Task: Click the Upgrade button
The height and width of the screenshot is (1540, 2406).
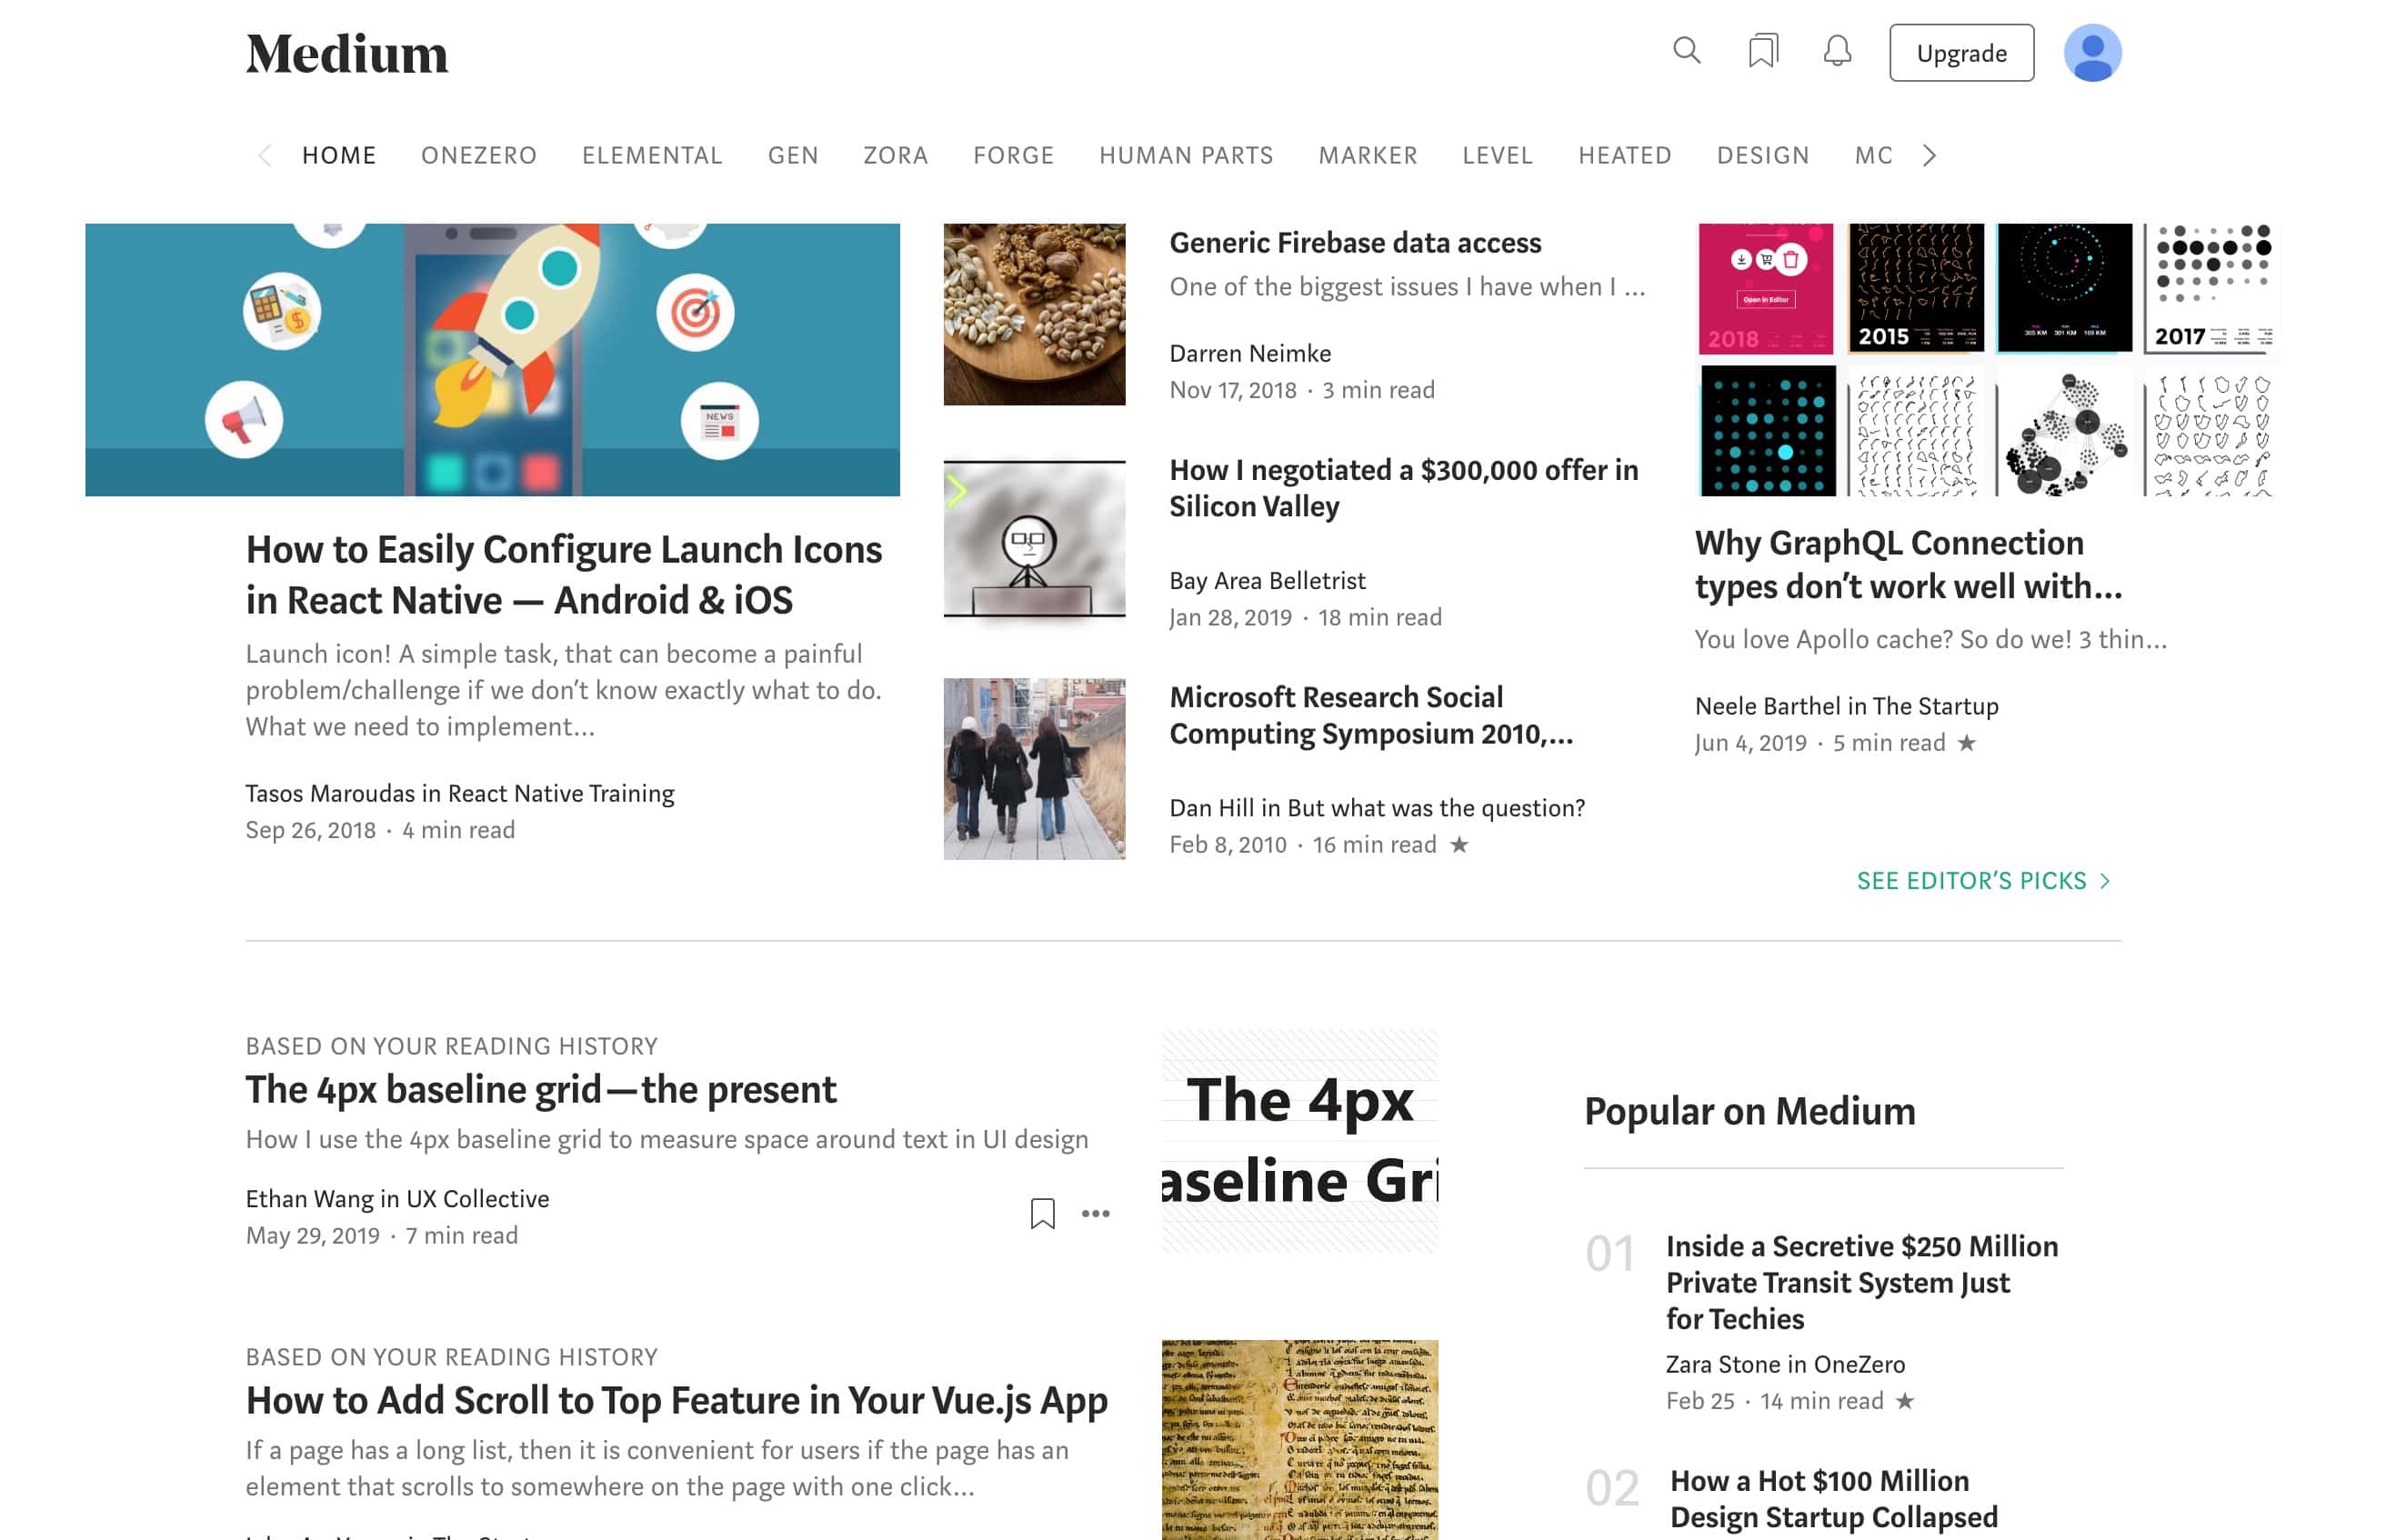Action: 1961,53
